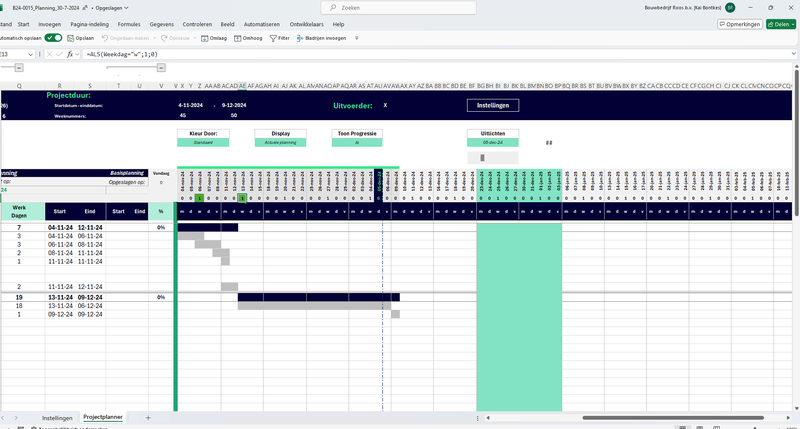The width and height of the screenshot is (800, 429).
Task: Open the Name Box dropdown arrow
Action: click(x=31, y=54)
